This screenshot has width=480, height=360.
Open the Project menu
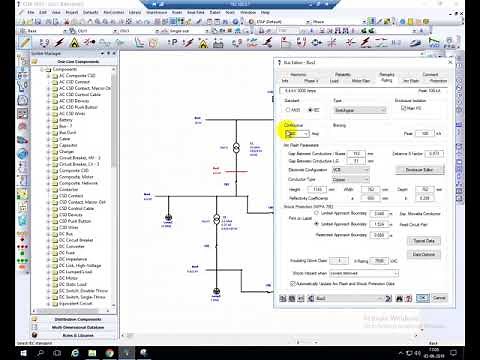[x=72, y=12]
